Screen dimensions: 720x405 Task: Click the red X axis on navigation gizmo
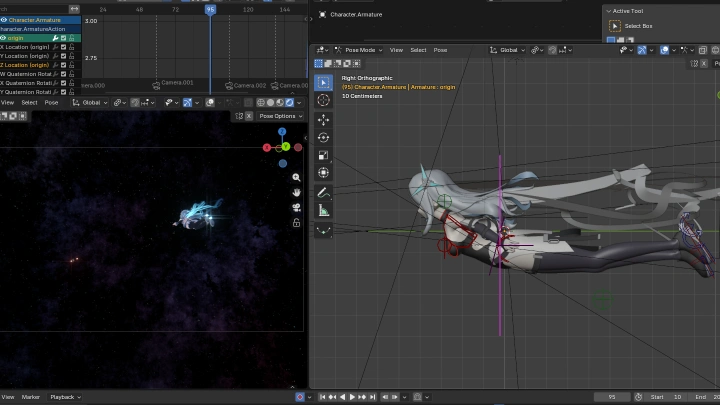tap(266, 147)
